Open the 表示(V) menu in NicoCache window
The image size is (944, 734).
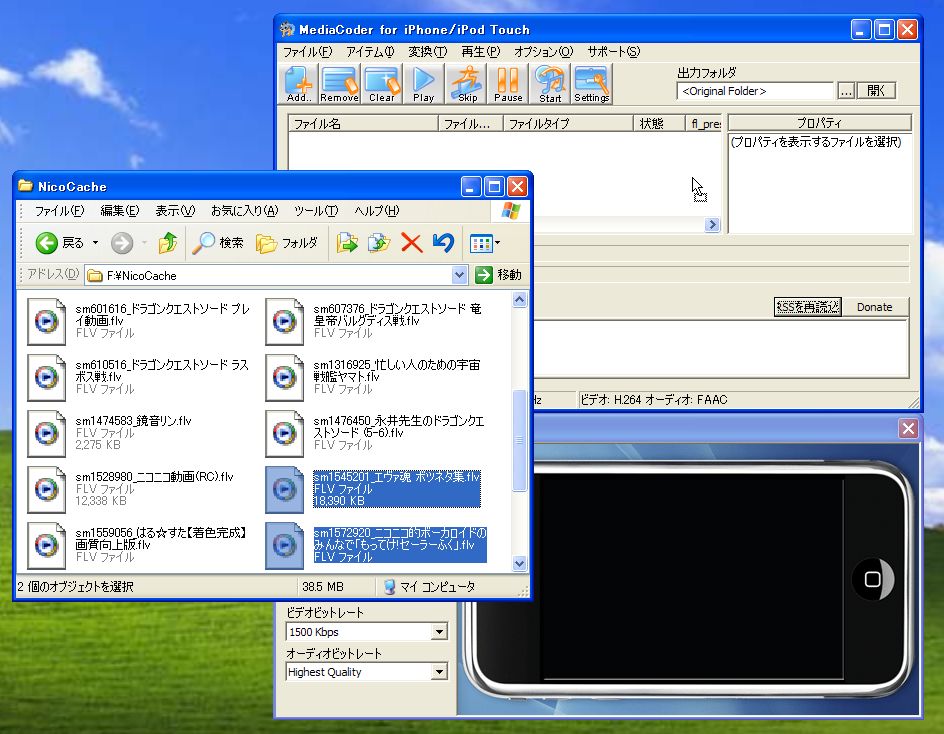pyautogui.click(x=175, y=211)
